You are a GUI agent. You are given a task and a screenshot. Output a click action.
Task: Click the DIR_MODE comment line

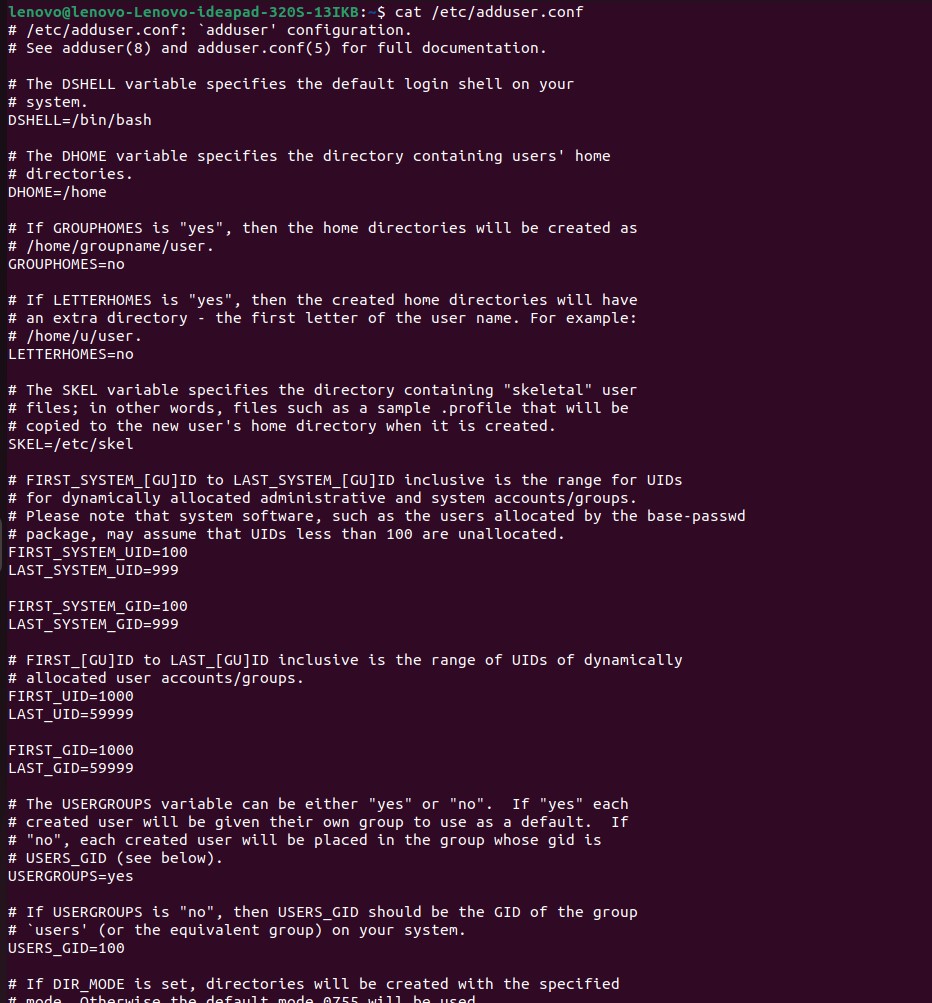point(313,984)
